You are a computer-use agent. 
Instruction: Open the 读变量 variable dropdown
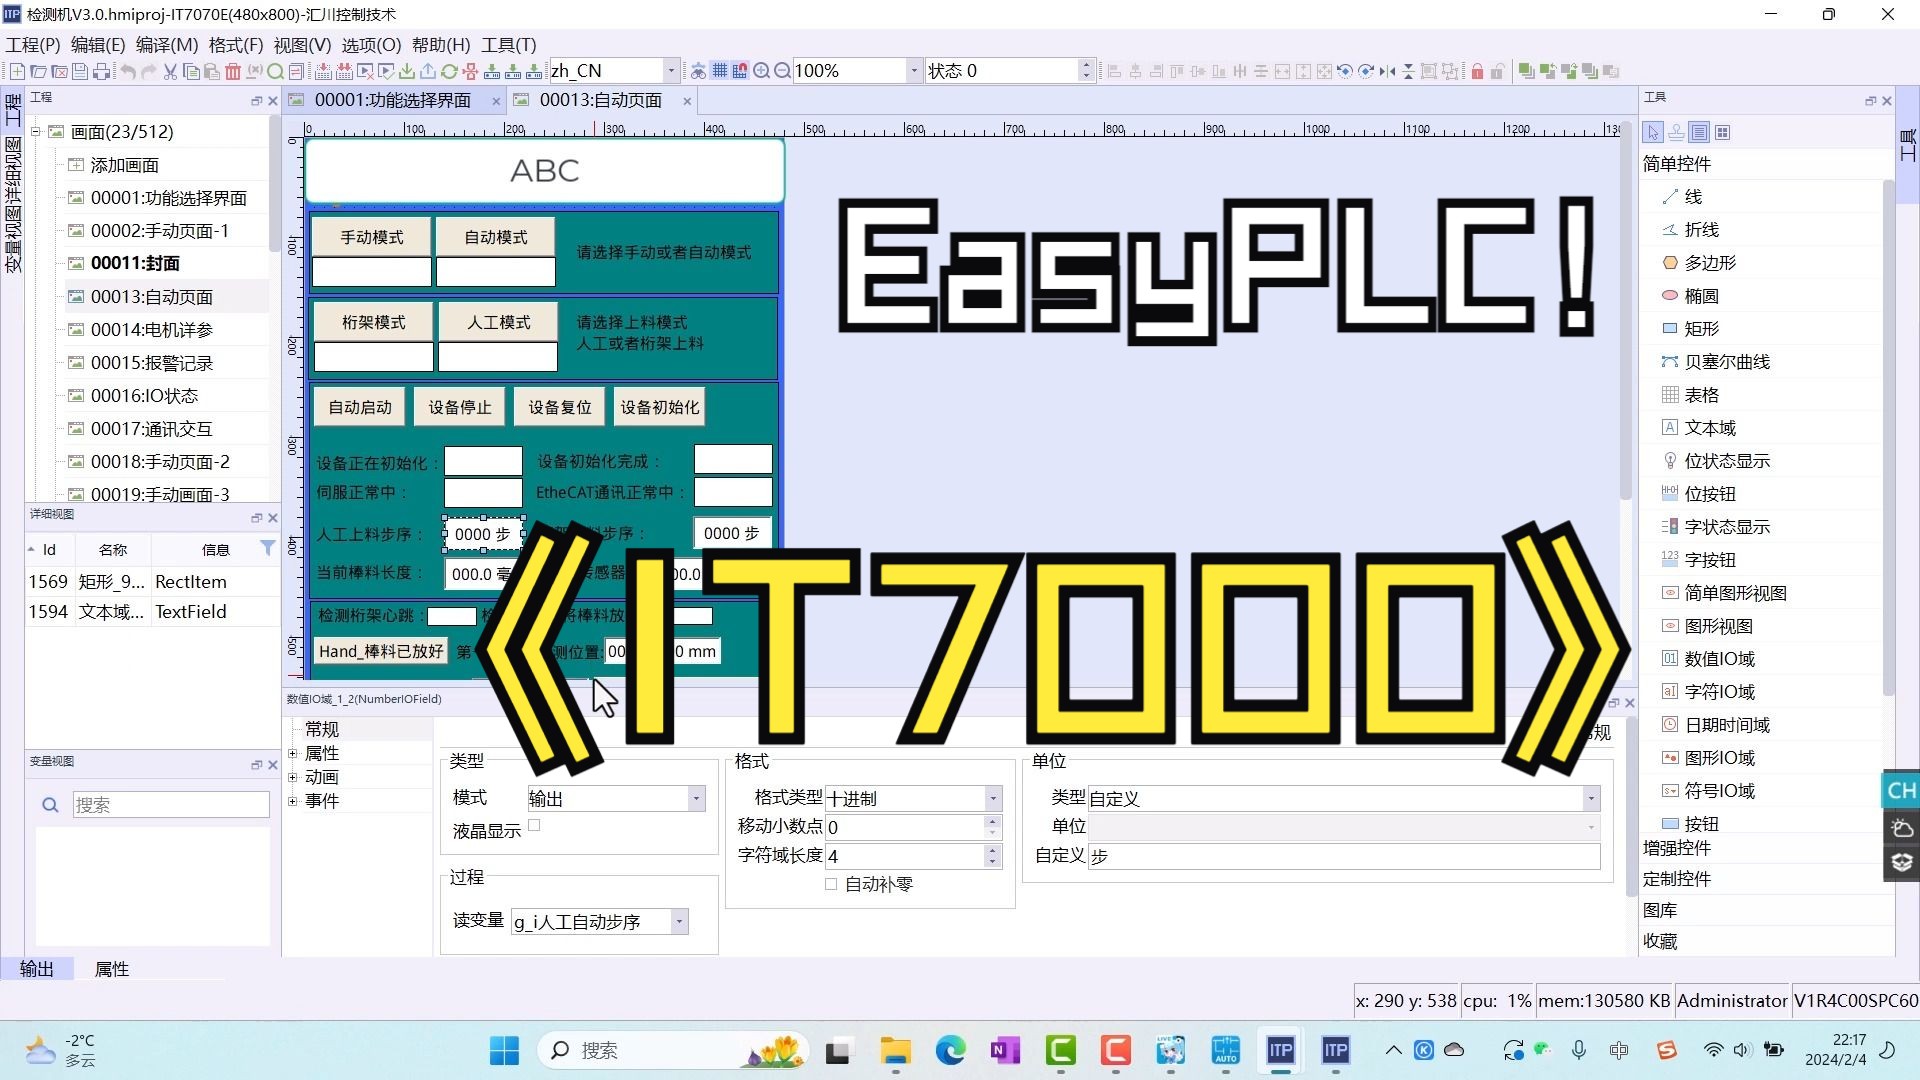pos(679,922)
